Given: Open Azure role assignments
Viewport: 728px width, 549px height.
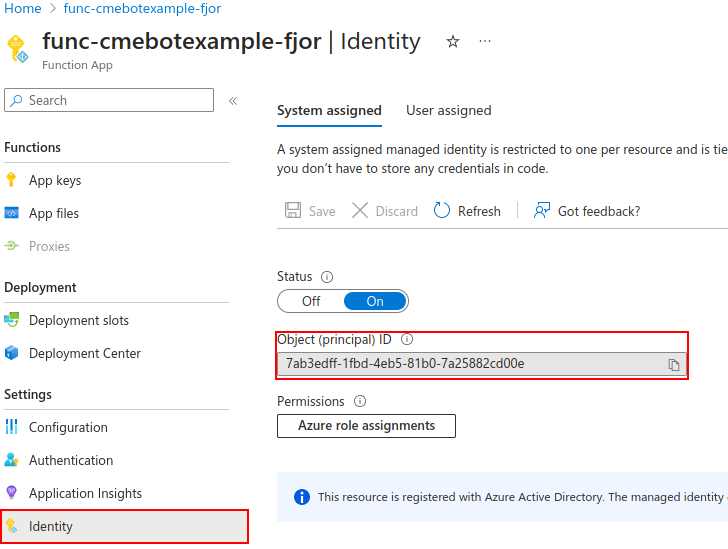Looking at the screenshot, I should tap(366, 426).
